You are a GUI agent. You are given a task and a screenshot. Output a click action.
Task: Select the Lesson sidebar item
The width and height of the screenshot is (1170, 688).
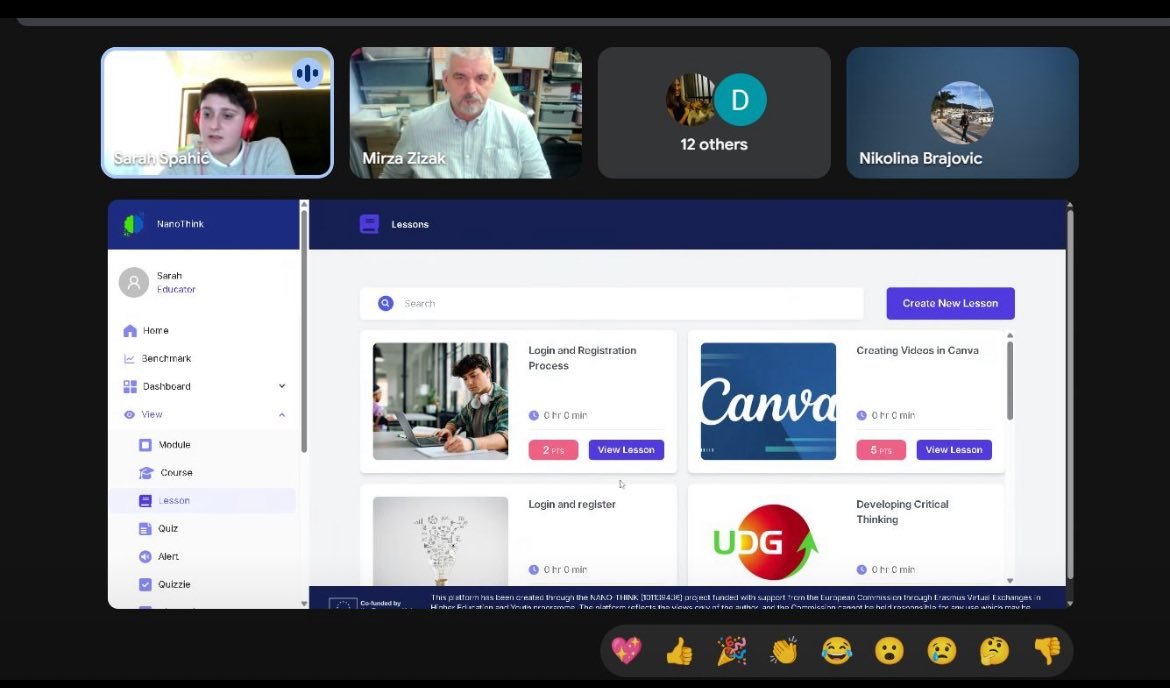[202, 501]
